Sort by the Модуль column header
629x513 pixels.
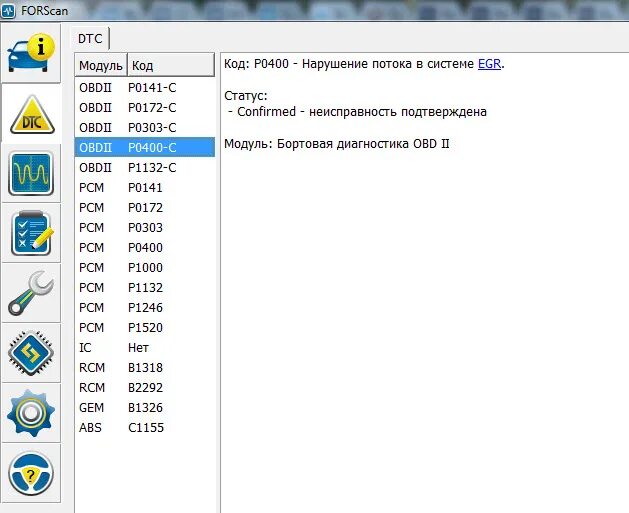click(x=101, y=65)
